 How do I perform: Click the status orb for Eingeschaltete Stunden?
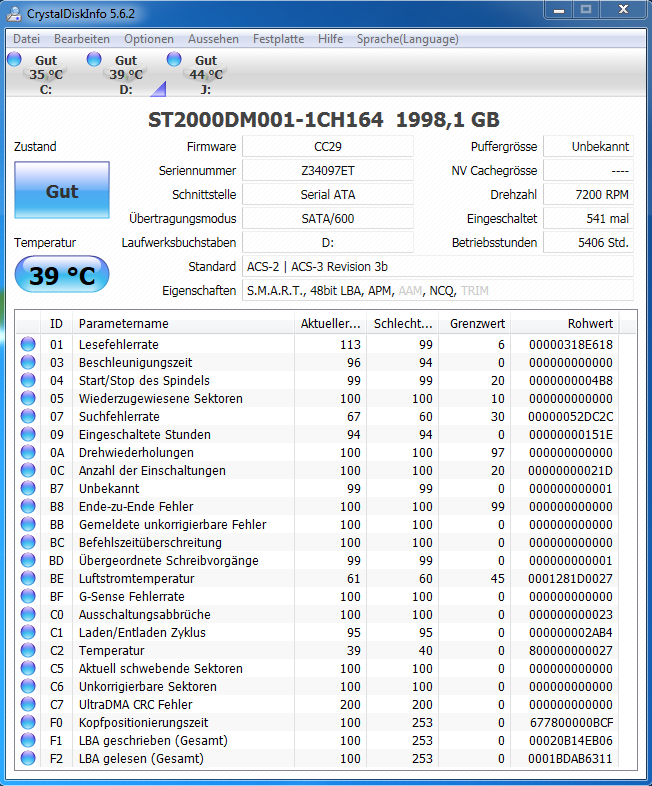point(28,434)
